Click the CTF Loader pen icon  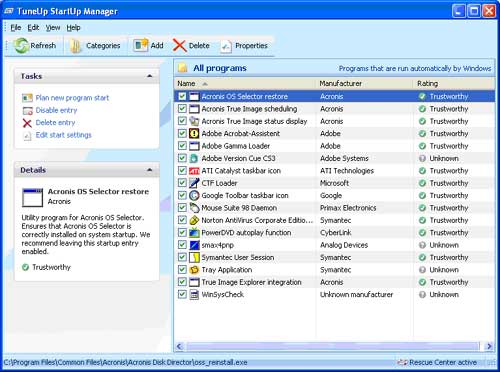(194, 183)
